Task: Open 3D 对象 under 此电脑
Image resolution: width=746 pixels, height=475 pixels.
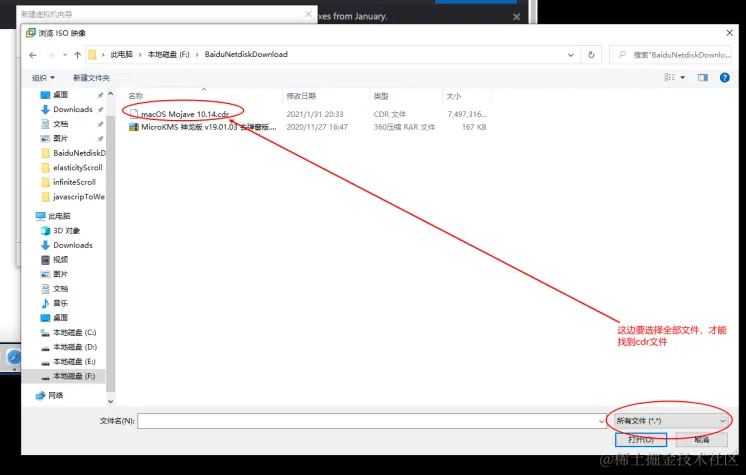Action: (67, 231)
